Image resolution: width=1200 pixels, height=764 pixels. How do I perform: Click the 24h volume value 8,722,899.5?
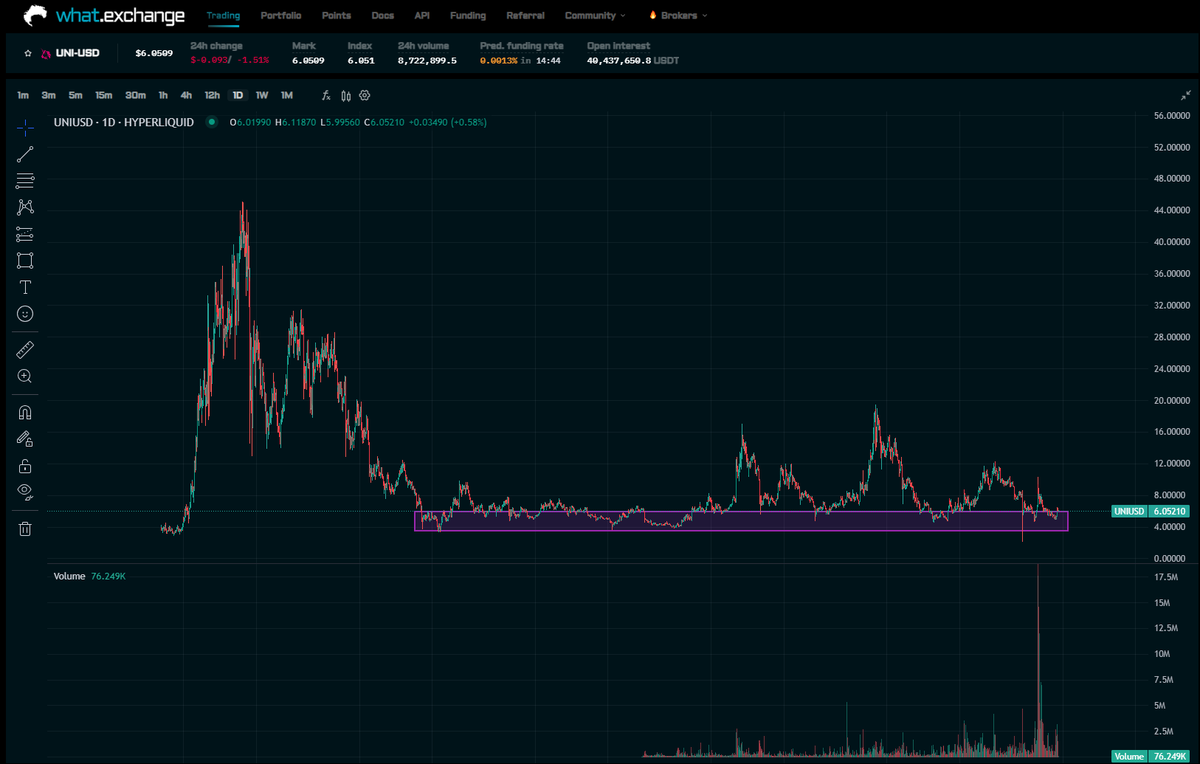point(427,60)
